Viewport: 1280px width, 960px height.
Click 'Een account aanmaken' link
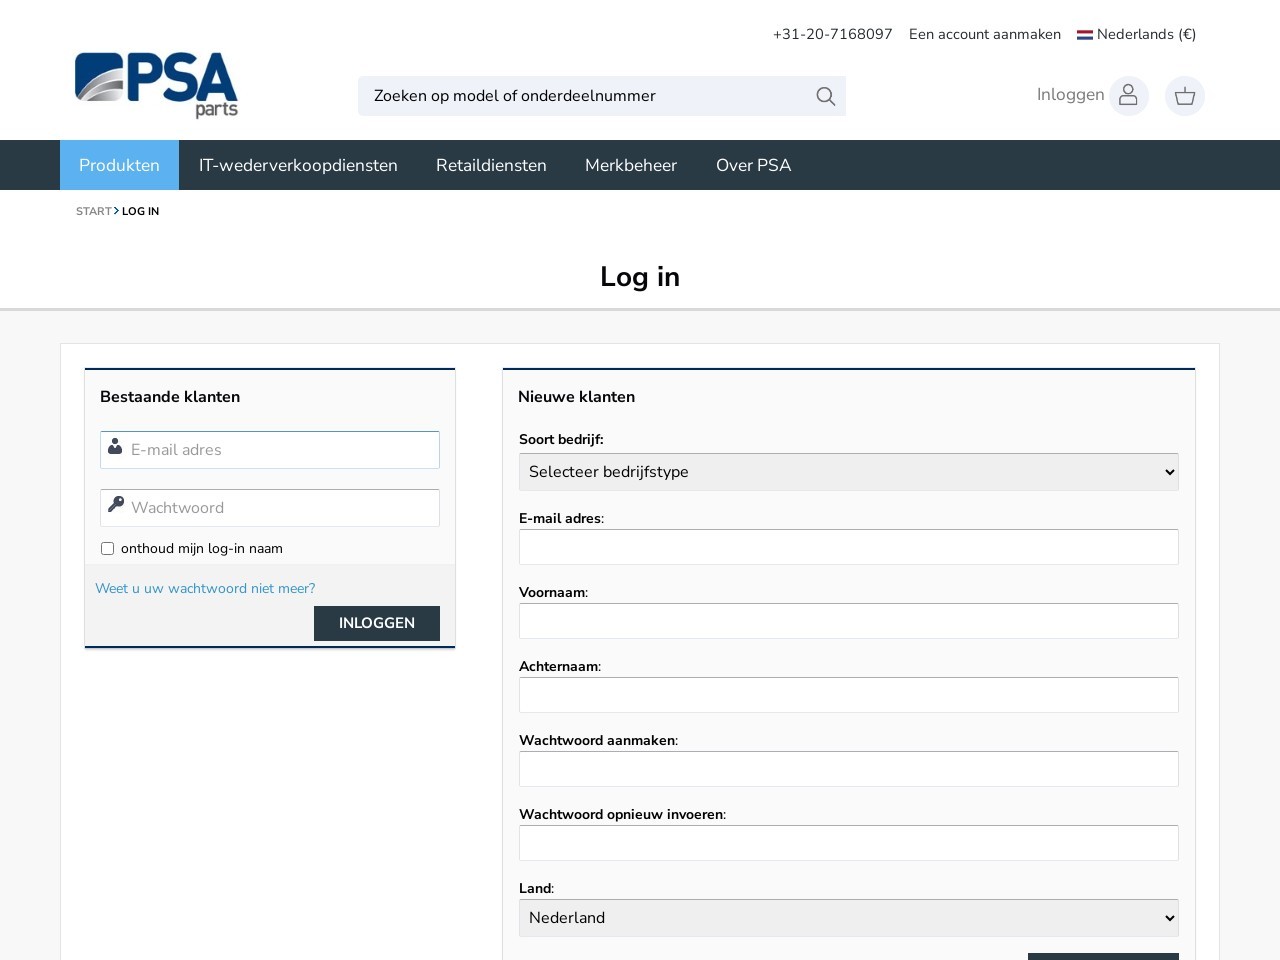[985, 34]
